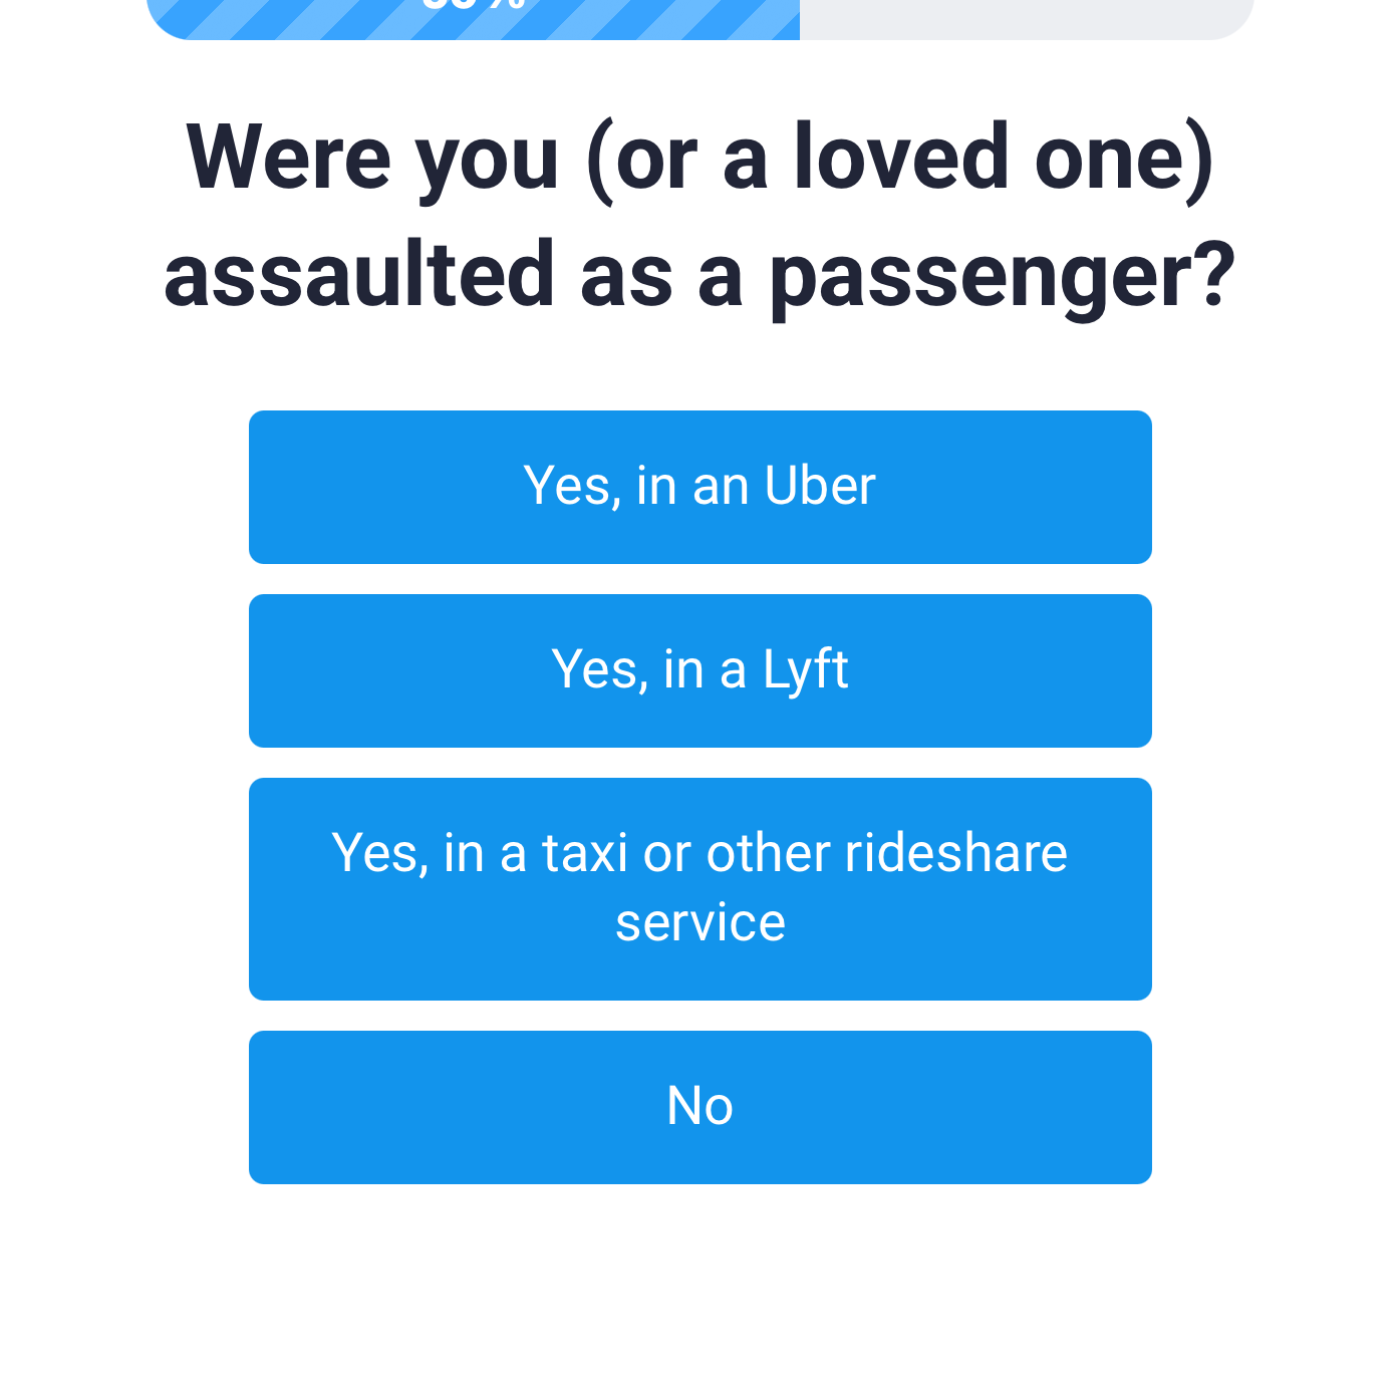Image resolution: width=1400 pixels, height=1400 pixels.
Task: Tap the word "Uber" in the first answer
Action: pyautogui.click(x=820, y=486)
